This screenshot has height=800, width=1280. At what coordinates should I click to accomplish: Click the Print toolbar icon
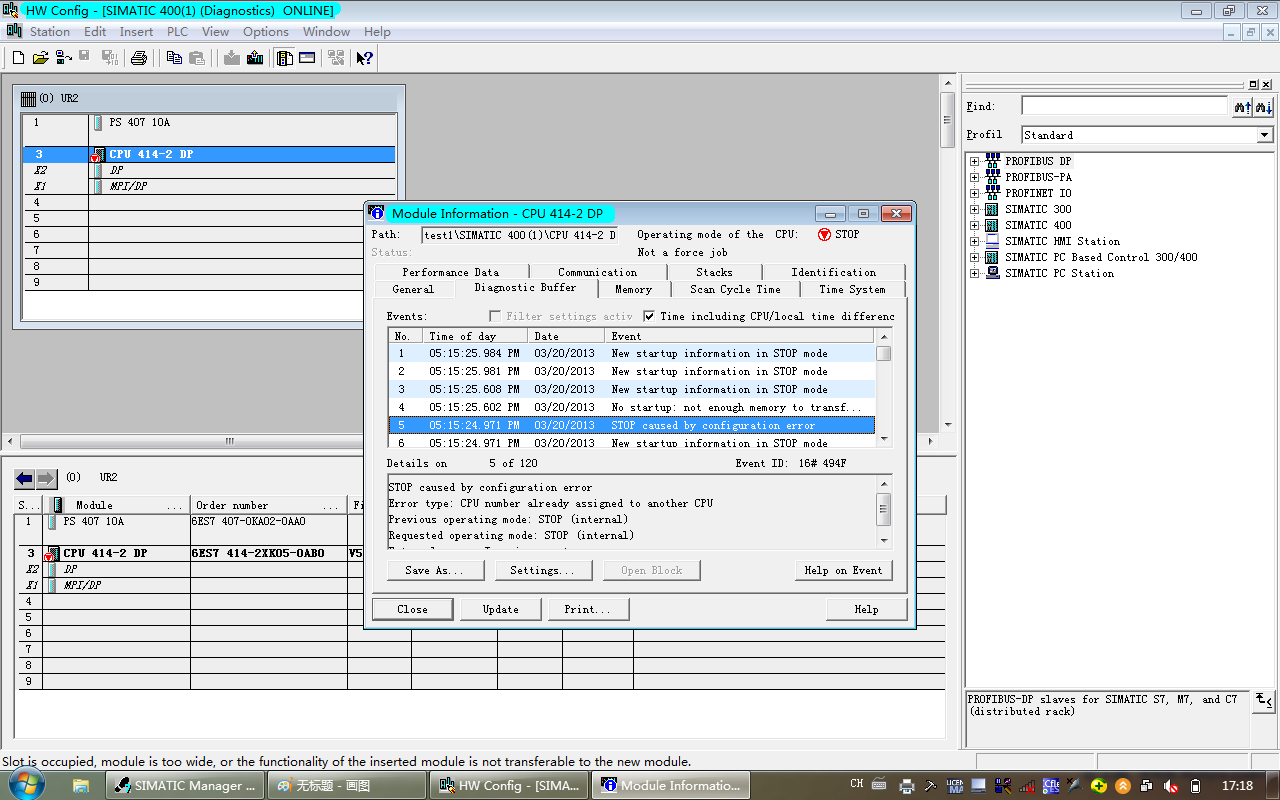(139, 58)
